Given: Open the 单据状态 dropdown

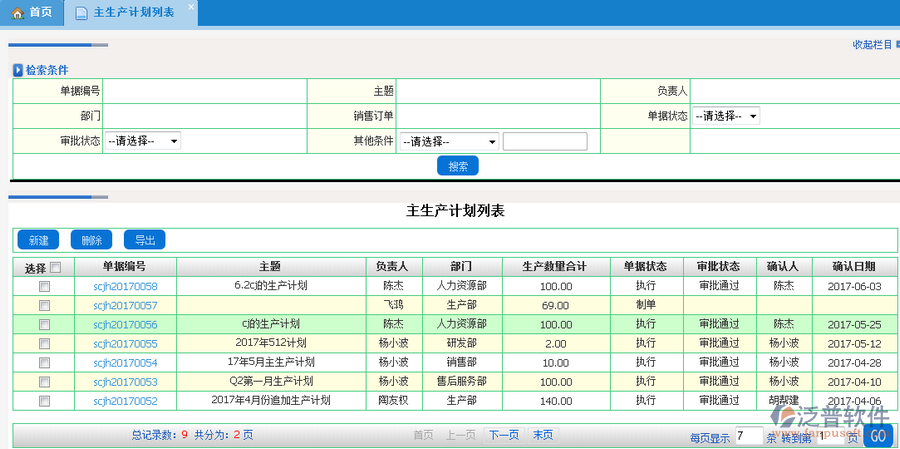Looking at the screenshot, I should click(x=726, y=116).
